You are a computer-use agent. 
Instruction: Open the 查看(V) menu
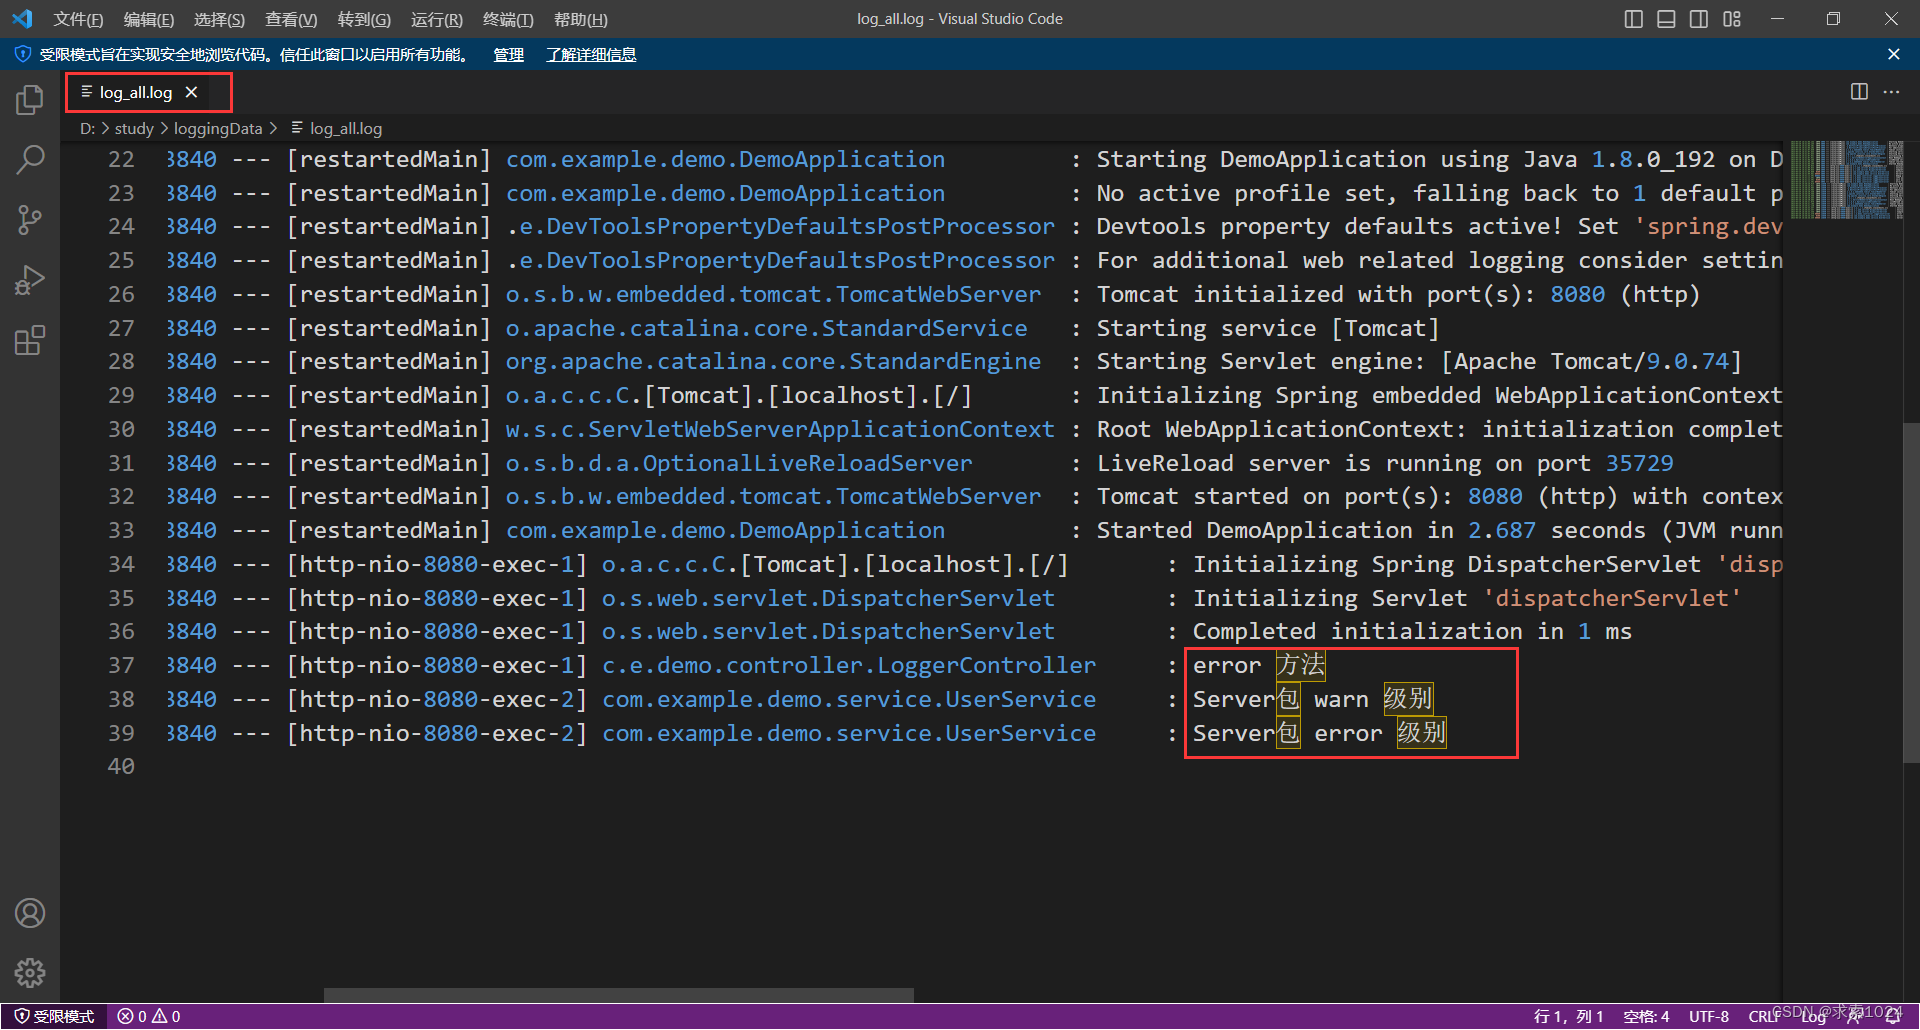click(x=291, y=19)
